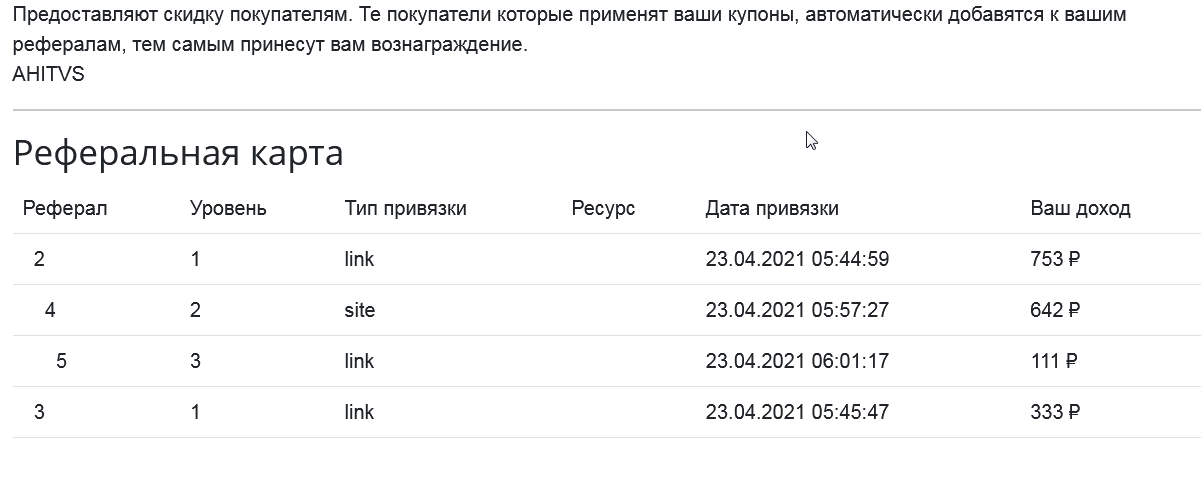
Task: Click the Дата привязки column header
Action: (772, 209)
